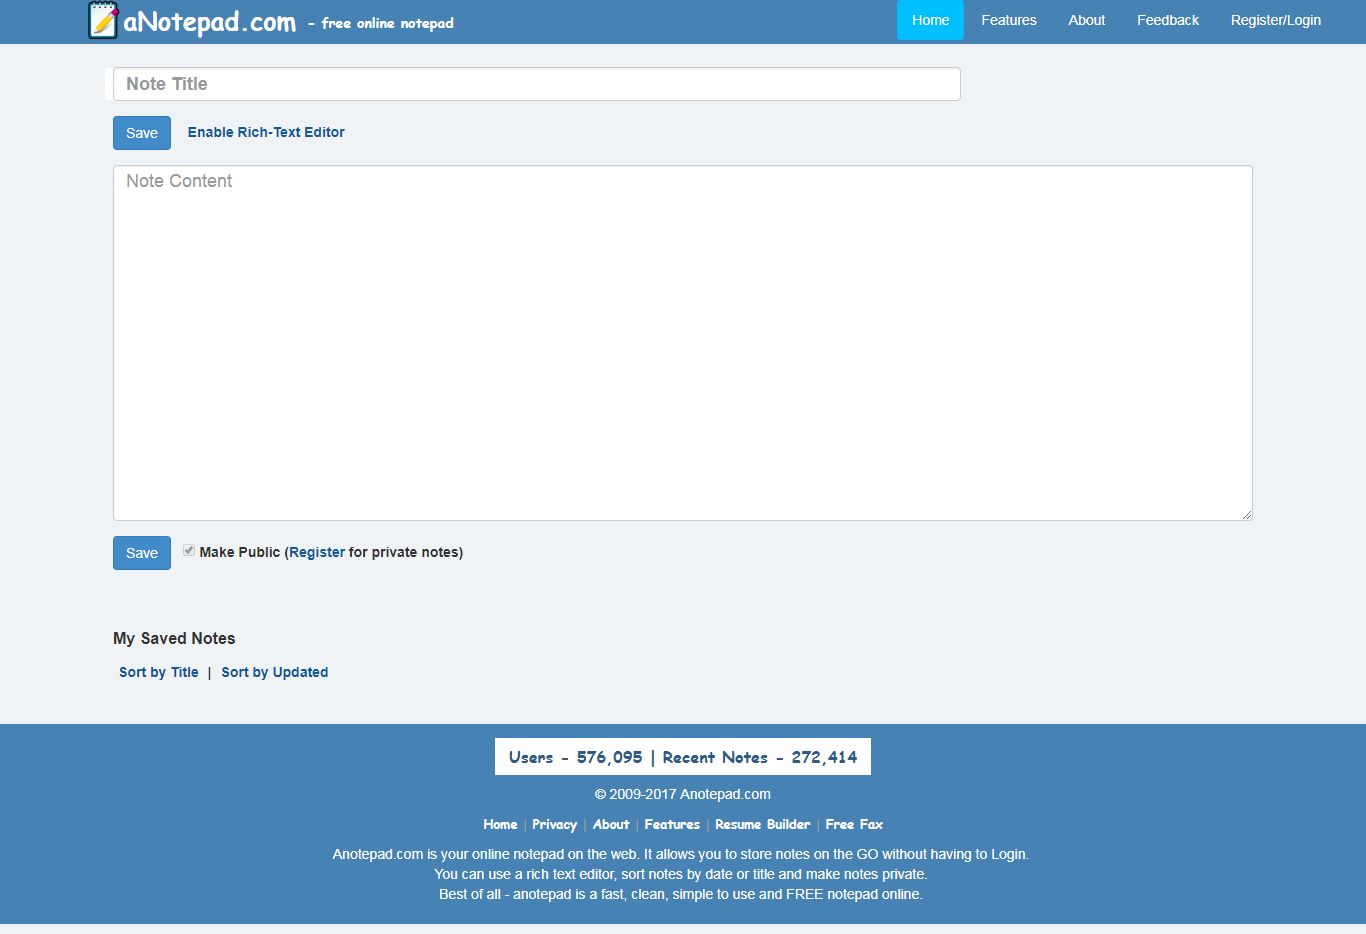
Task: Select the Home navigation tab
Action: point(929,20)
